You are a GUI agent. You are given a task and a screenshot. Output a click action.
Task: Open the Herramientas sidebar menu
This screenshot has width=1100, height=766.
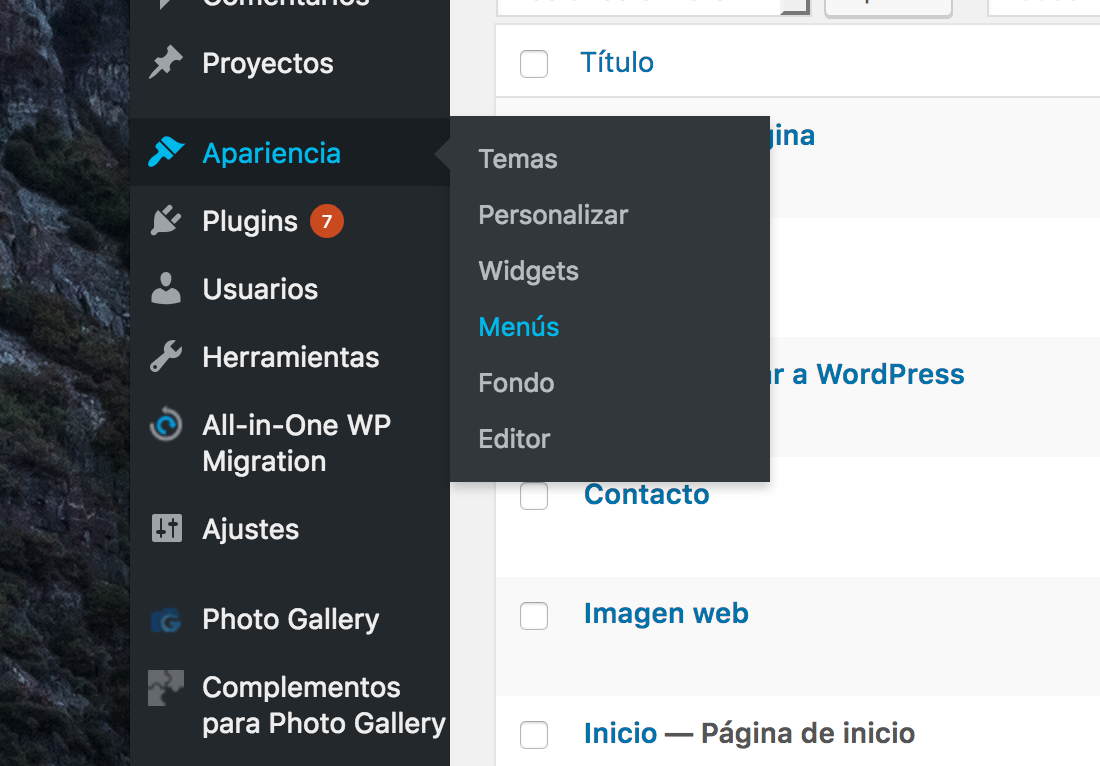point(290,357)
